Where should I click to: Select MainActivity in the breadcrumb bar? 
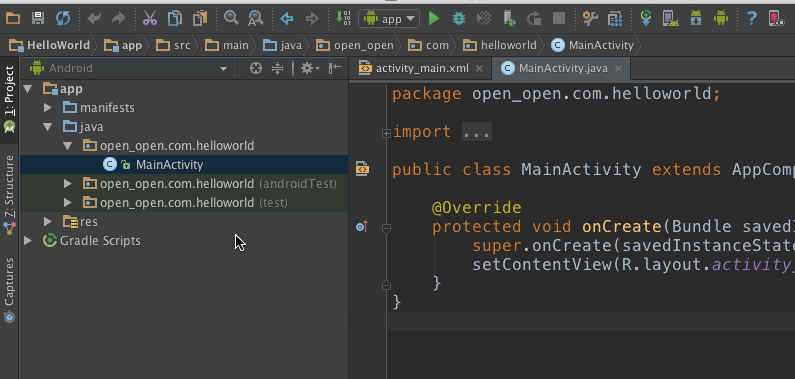click(x=592, y=46)
